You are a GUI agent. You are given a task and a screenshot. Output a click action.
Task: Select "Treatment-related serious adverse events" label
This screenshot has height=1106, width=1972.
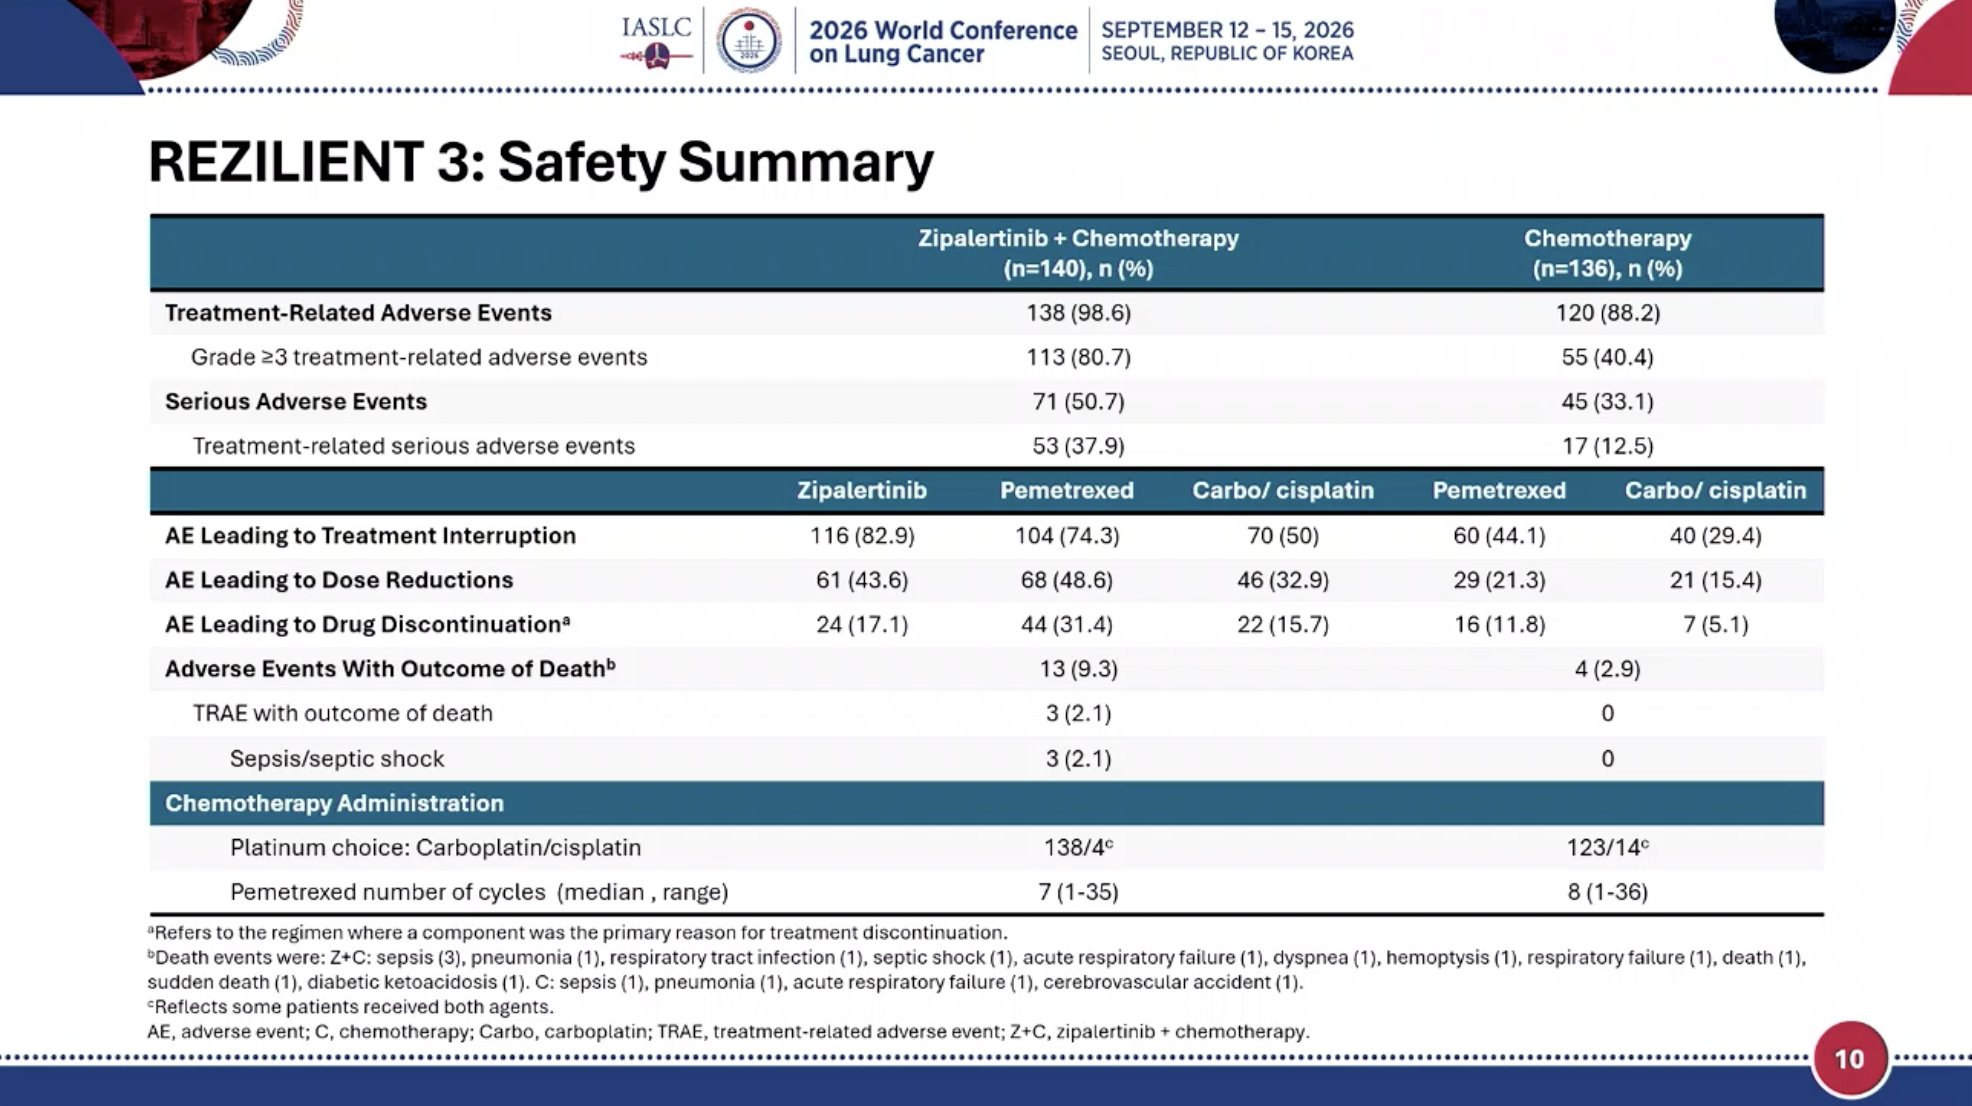tap(414, 446)
